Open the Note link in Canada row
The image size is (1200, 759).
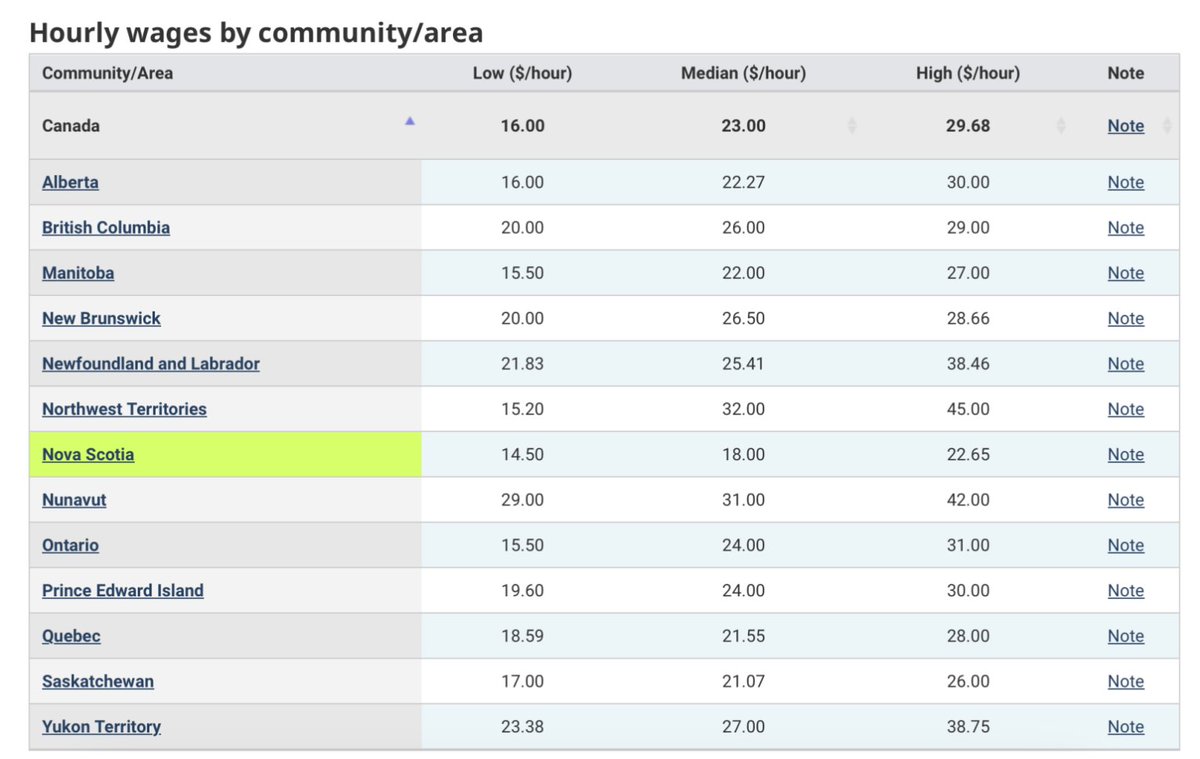coord(1126,126)
